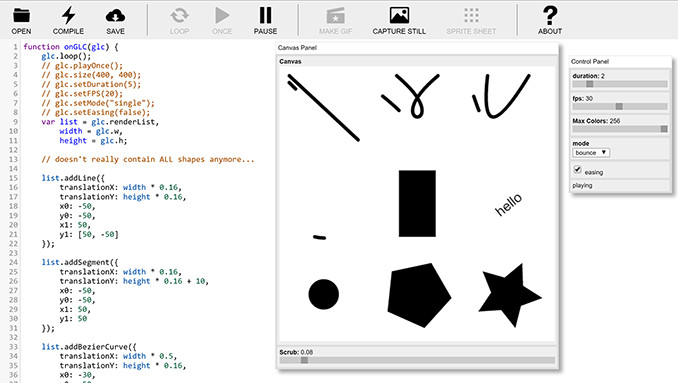Click the "y1: [50, -50]" code line
678x383 pixels.
[89, 234]
